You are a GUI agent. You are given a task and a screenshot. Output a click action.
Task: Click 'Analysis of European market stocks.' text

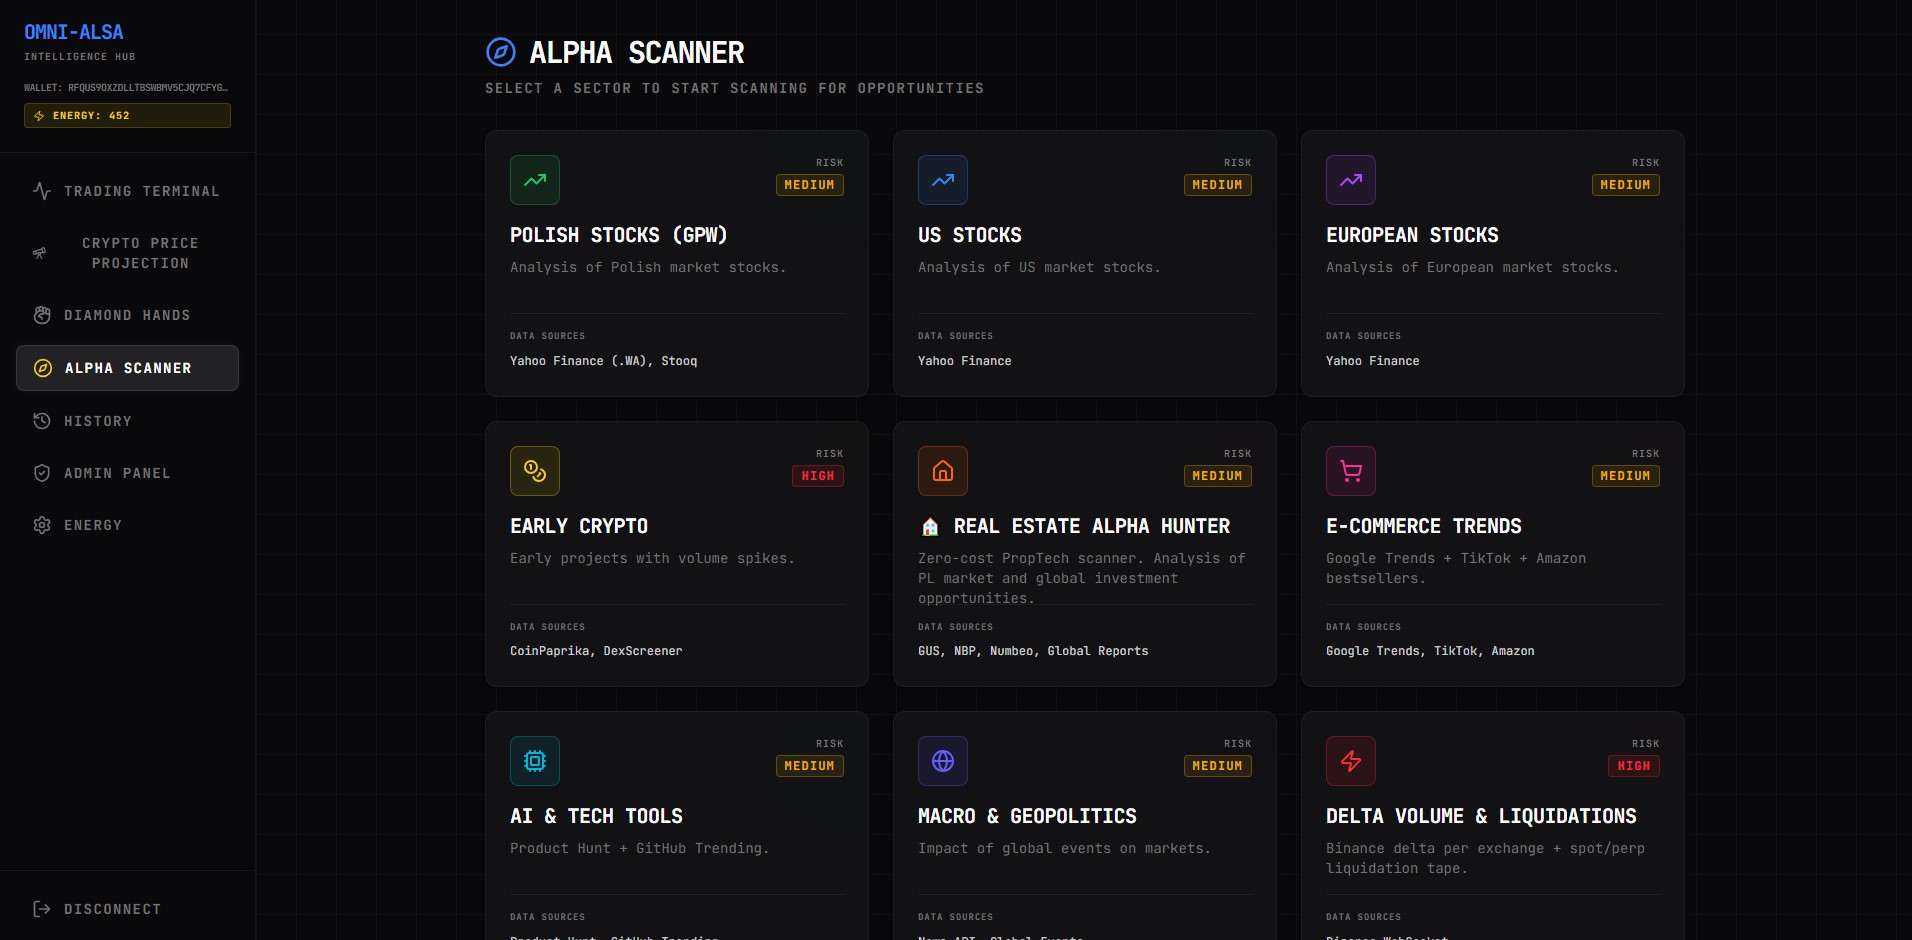pos(1472,267)
